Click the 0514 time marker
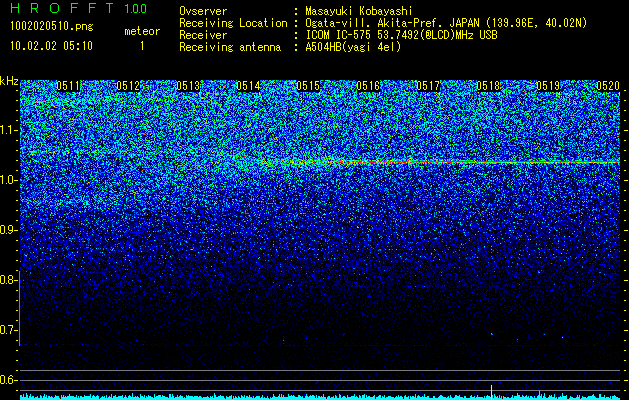This screenshot has height=400, width=629. point(248,86)
